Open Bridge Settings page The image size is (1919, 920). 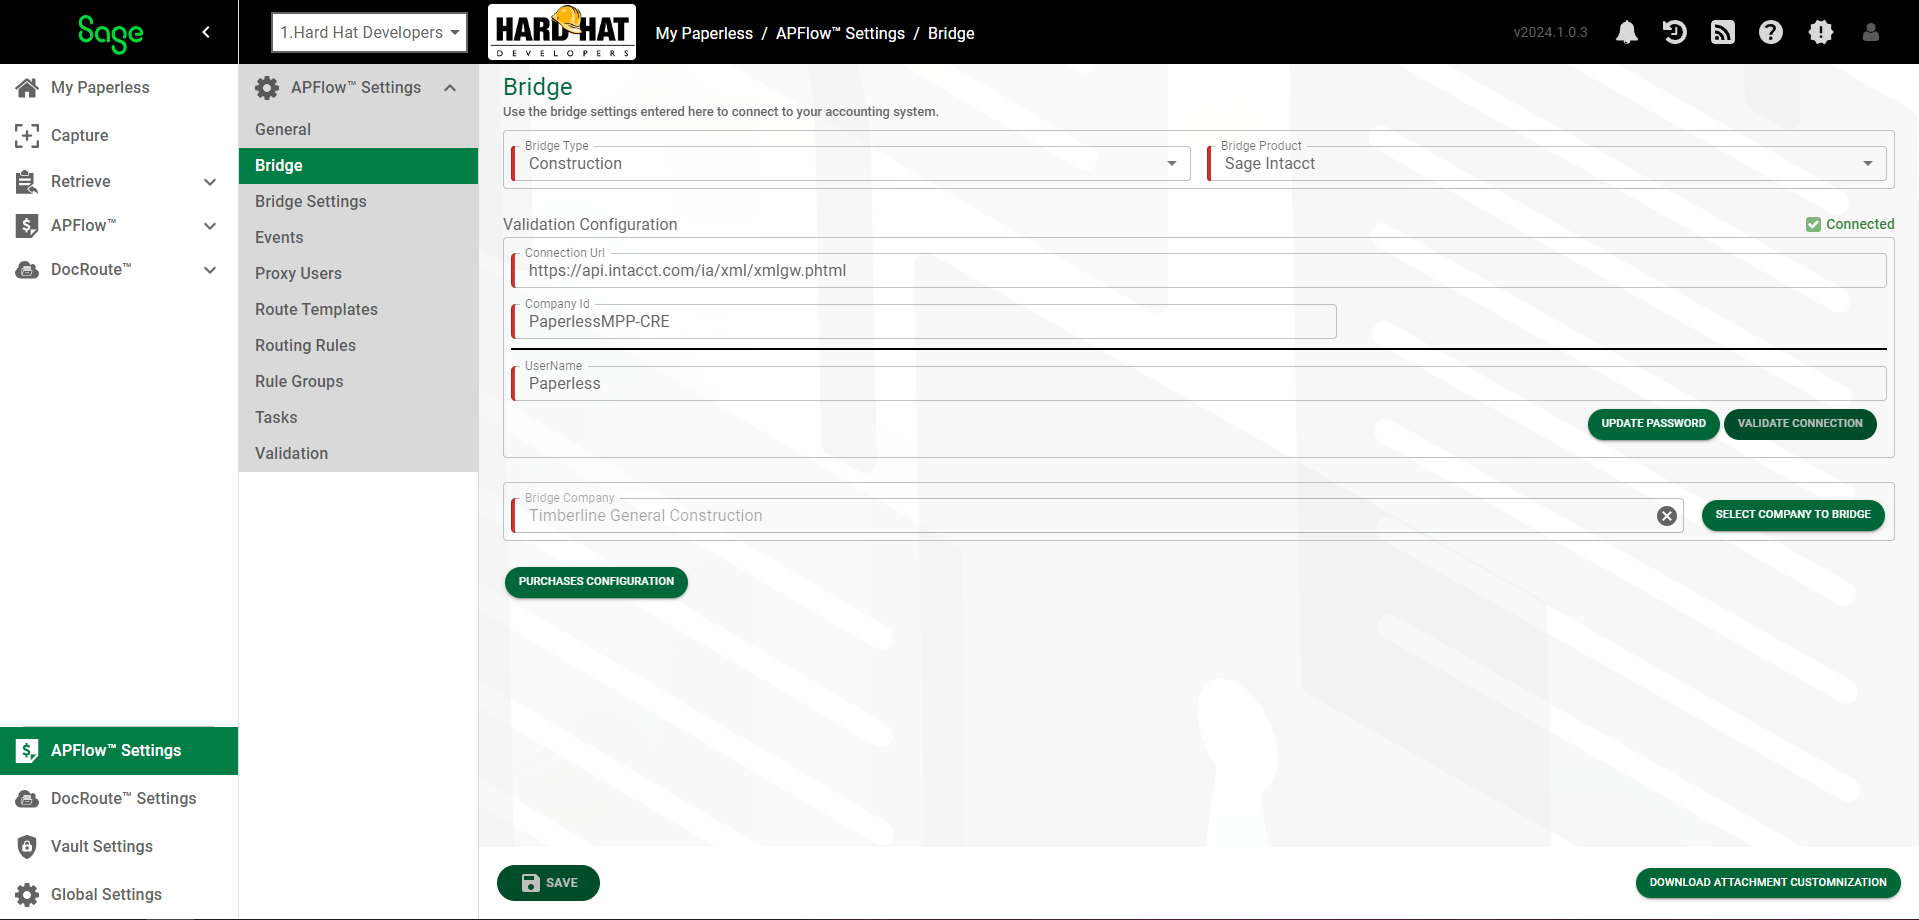pyautogui.click(x=358, y=201)
